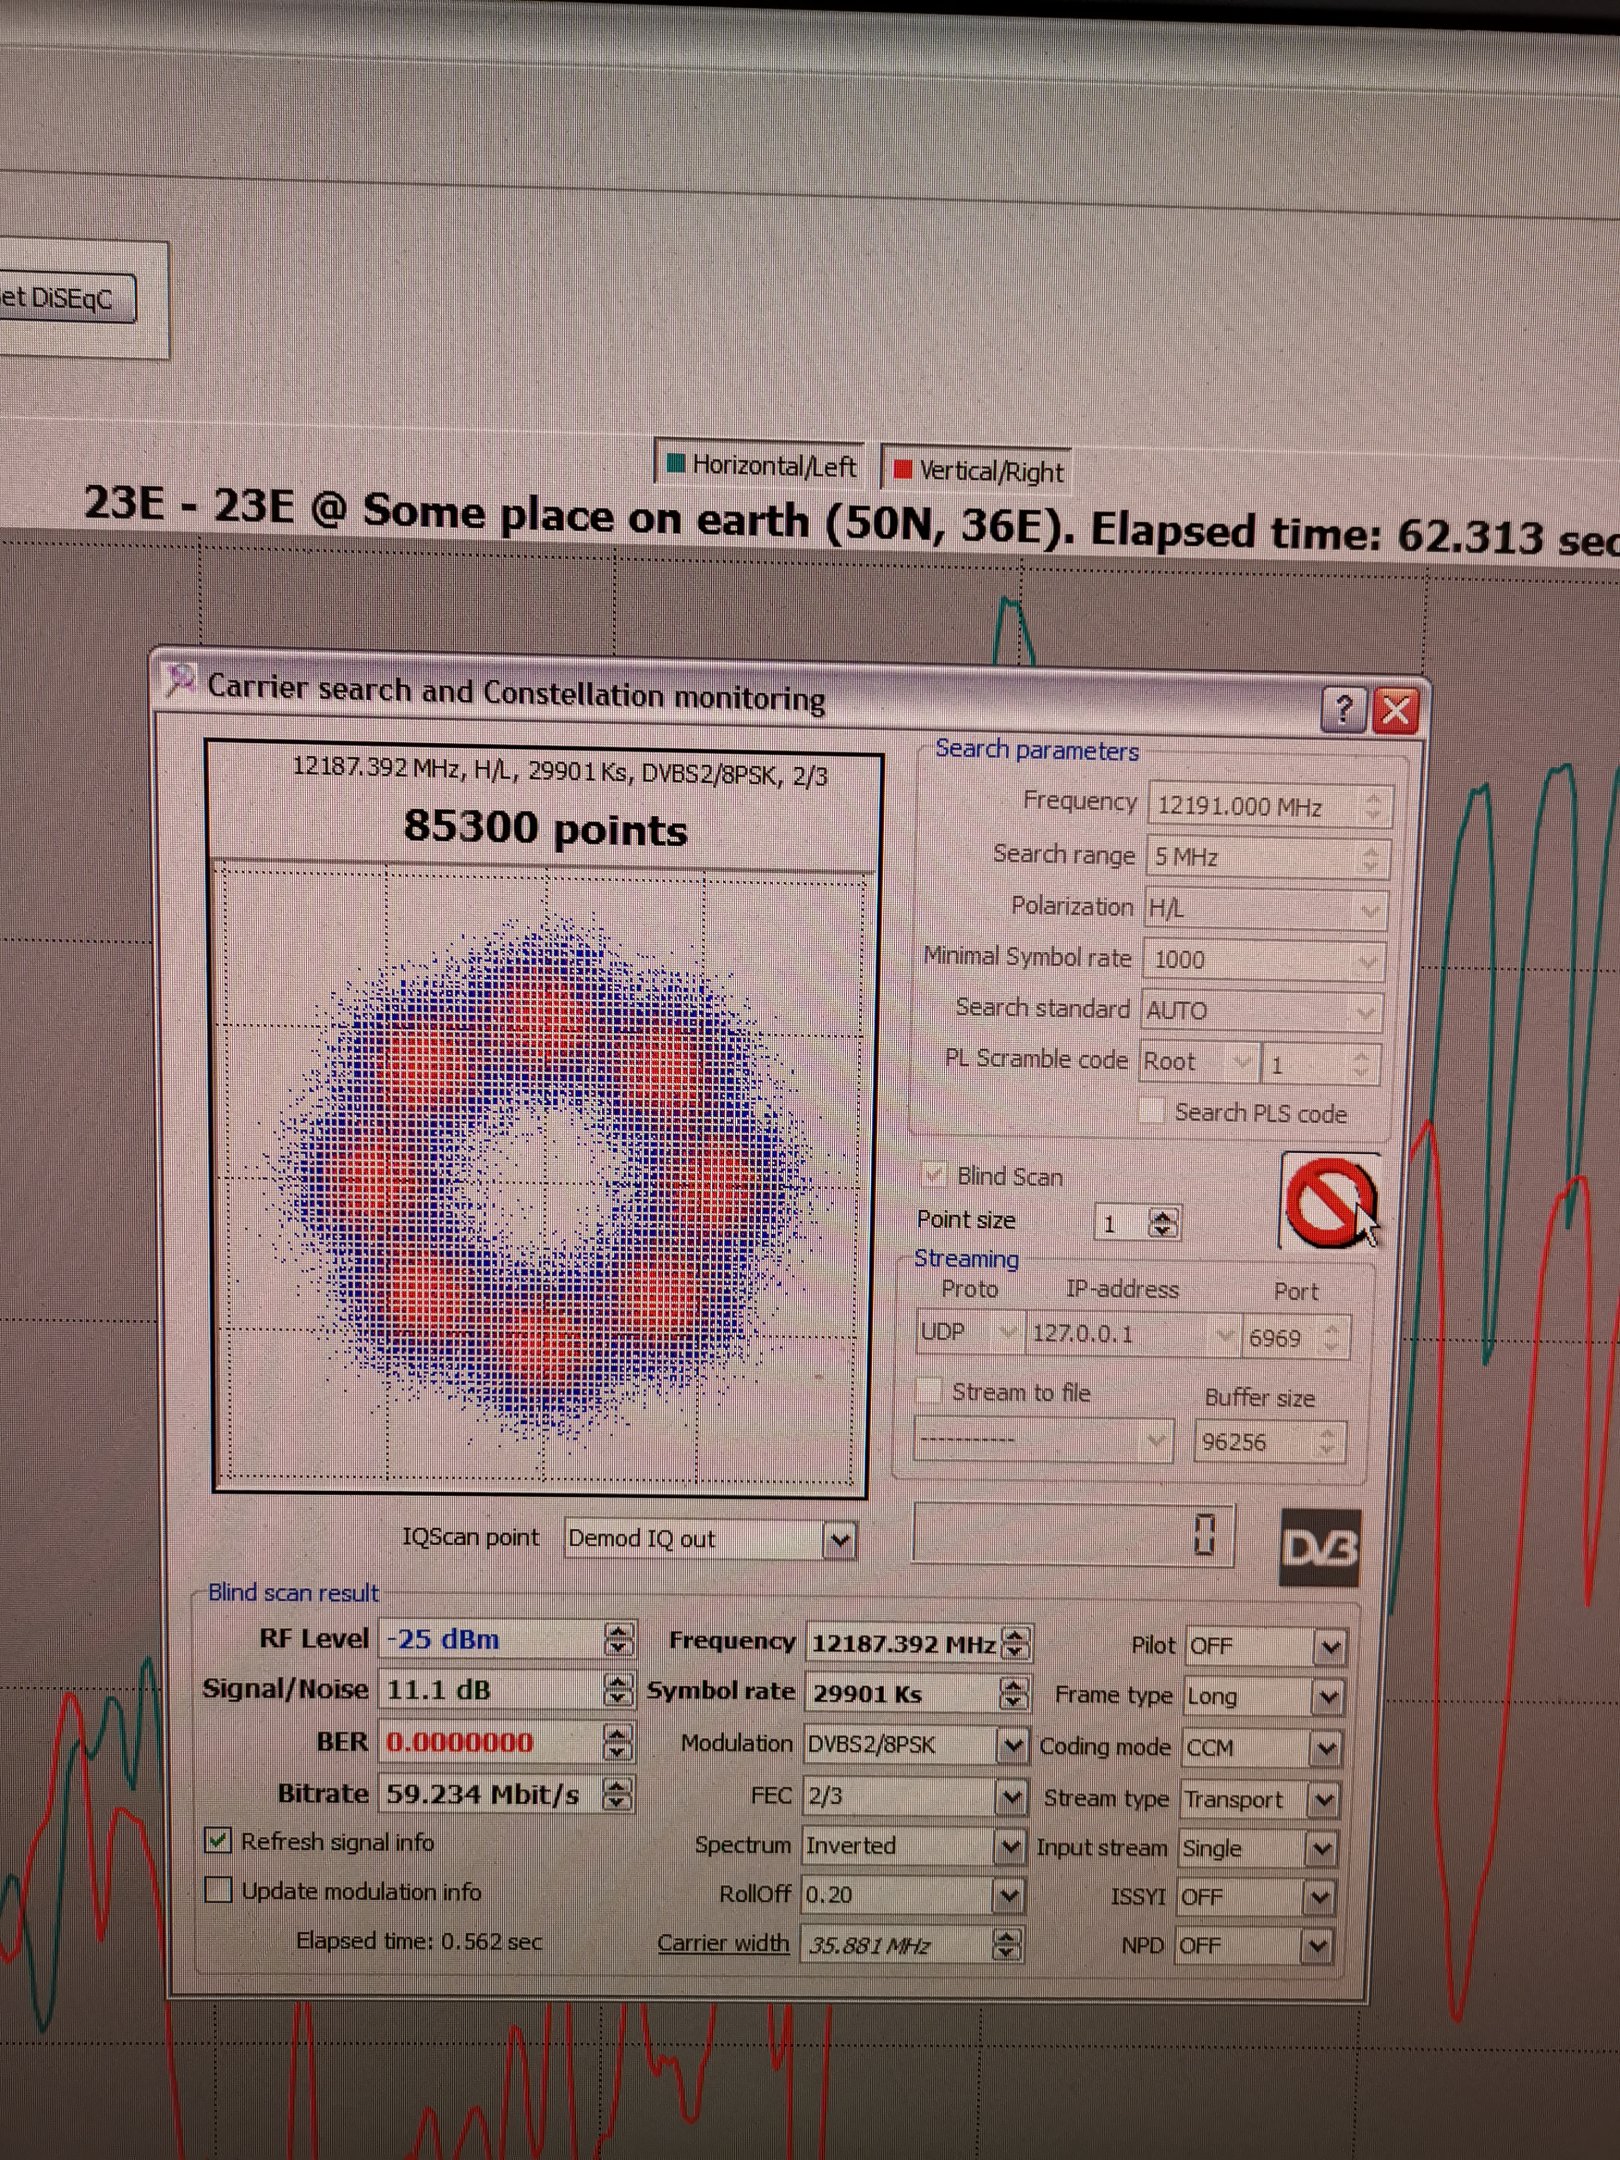The image size is (1620, 2160).
Task: Click the help question mark icon
Action: [x=1343, y=710]
